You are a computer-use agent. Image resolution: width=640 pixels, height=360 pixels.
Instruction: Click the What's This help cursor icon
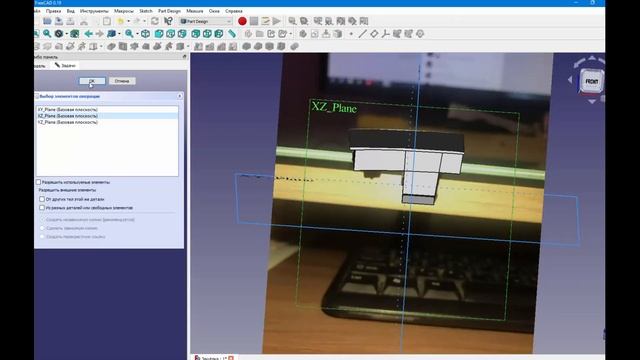tap(168, 21)
